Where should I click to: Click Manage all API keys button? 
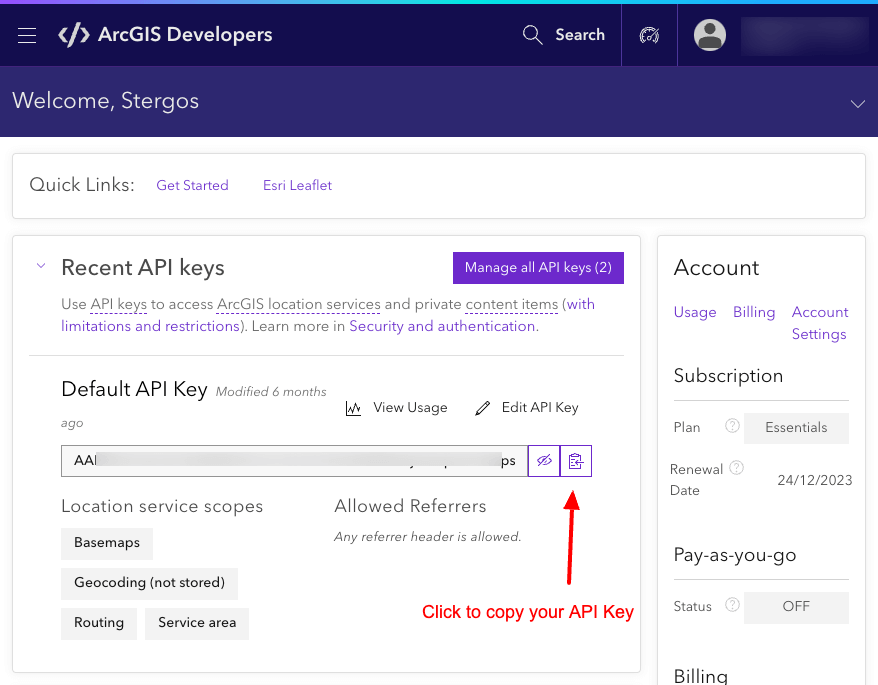coord(538,268)
